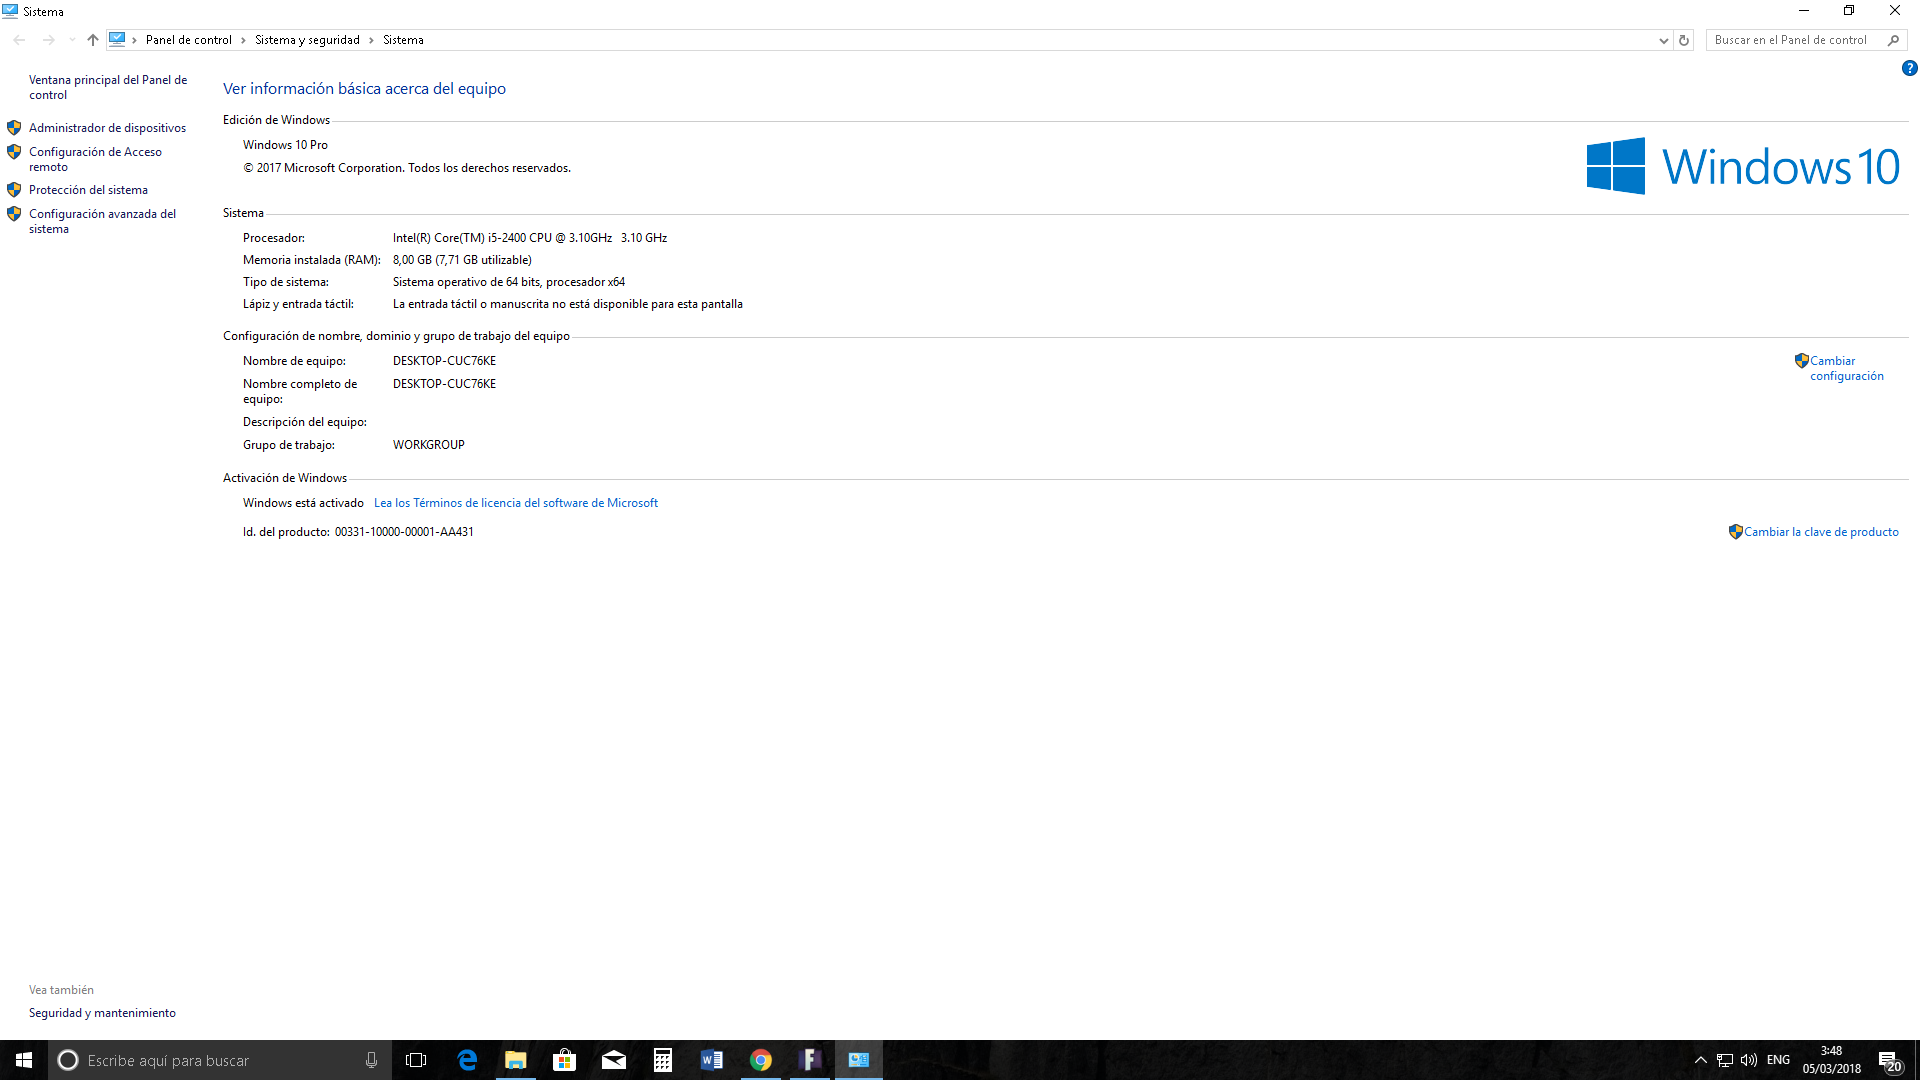Click the refresh button beside address bar
Viewport: 1920px width, 1080px height.
(x=1684, y=40)
